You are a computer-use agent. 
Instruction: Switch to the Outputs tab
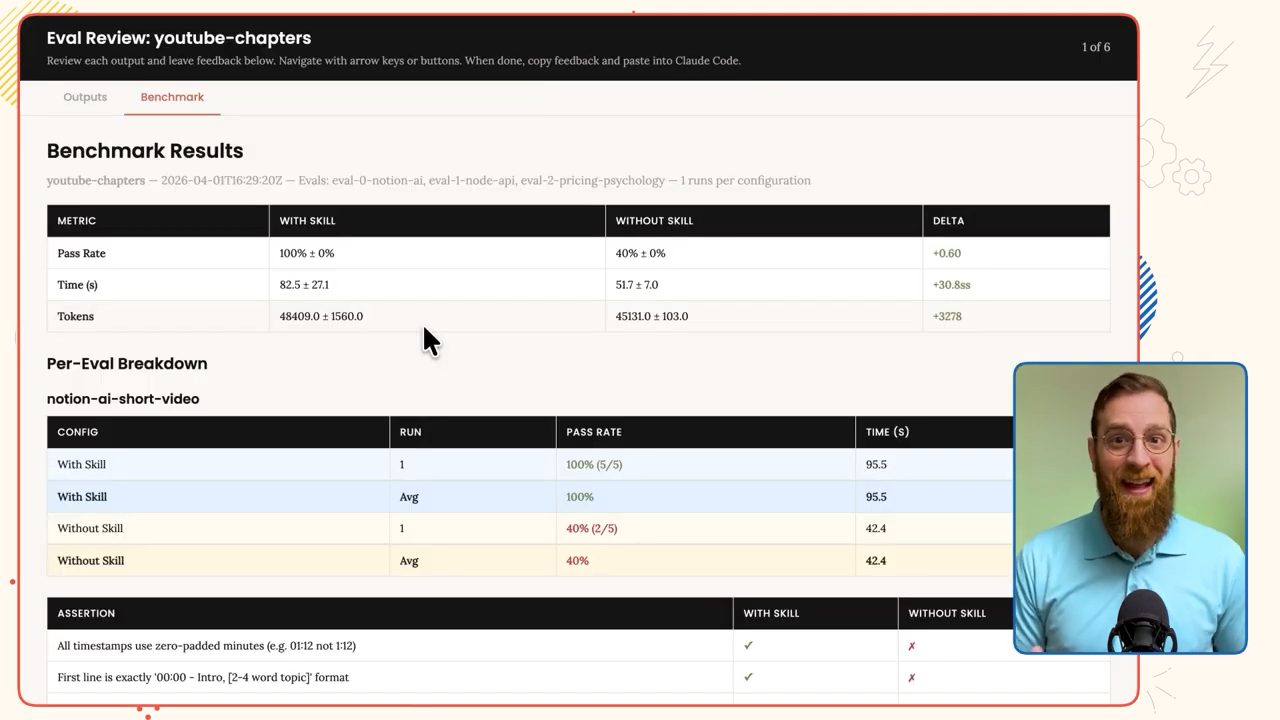(x=85, y=97)
